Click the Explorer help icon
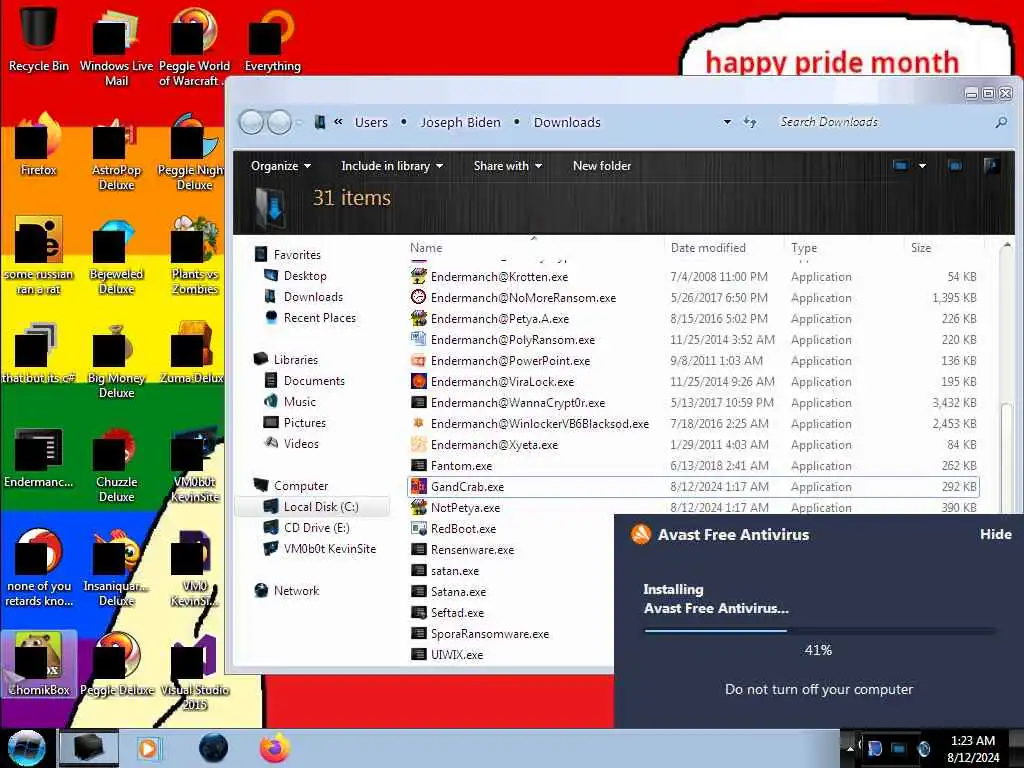This screenshot has width=1024, height=768. point(991,166)
